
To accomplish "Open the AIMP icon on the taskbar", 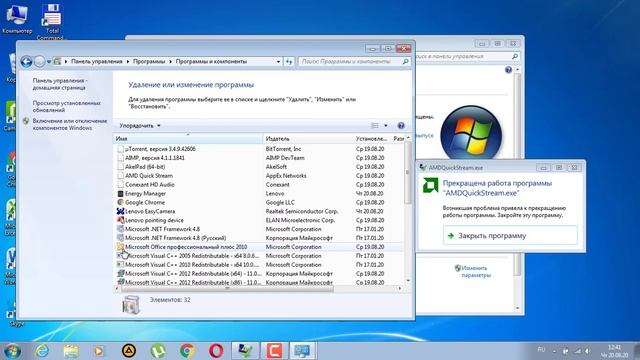I will coord(129,351).
